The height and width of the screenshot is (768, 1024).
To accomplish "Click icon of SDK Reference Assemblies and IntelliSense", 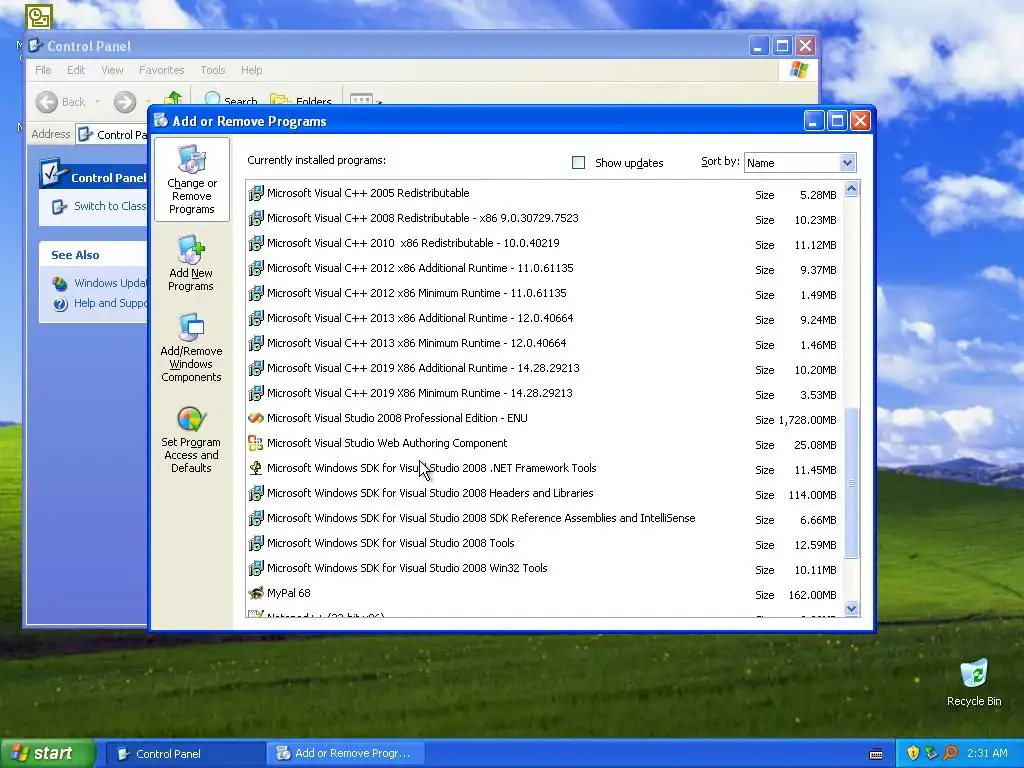I will click(x=255, y=519).
